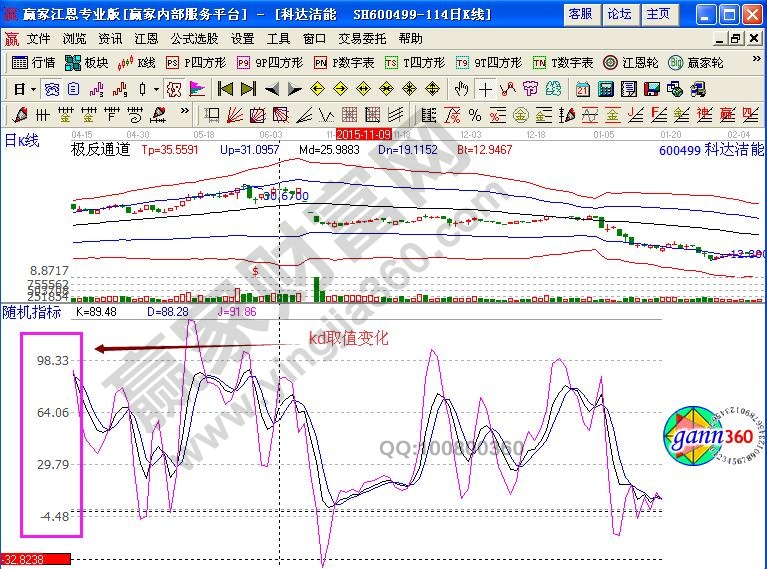This screenshot has height=569, width=767.
Task: Expand the 日 period dropdown arrow
Action: (33, 88)
